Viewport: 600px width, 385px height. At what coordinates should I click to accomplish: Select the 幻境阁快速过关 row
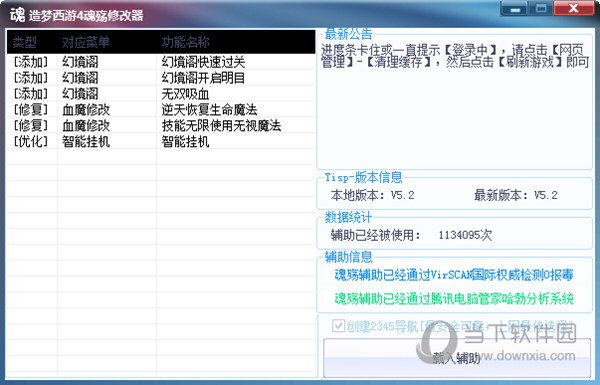tap(161, 62)
